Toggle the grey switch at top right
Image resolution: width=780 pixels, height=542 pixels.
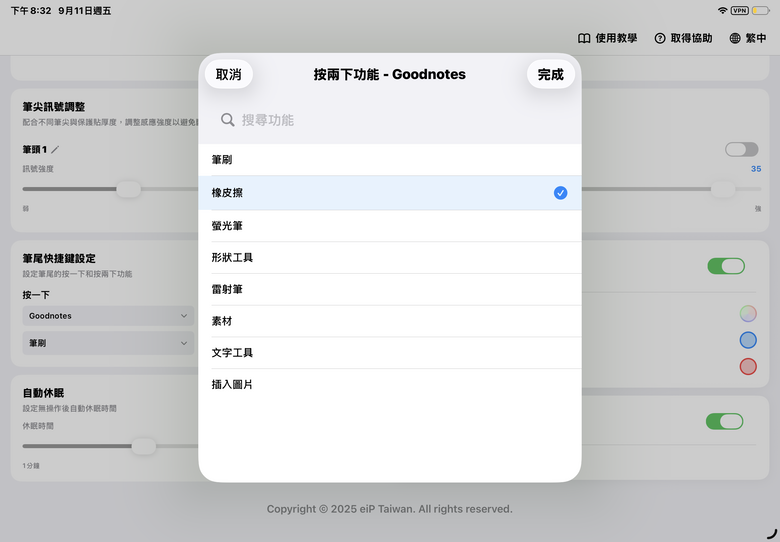tap(741, 149)
